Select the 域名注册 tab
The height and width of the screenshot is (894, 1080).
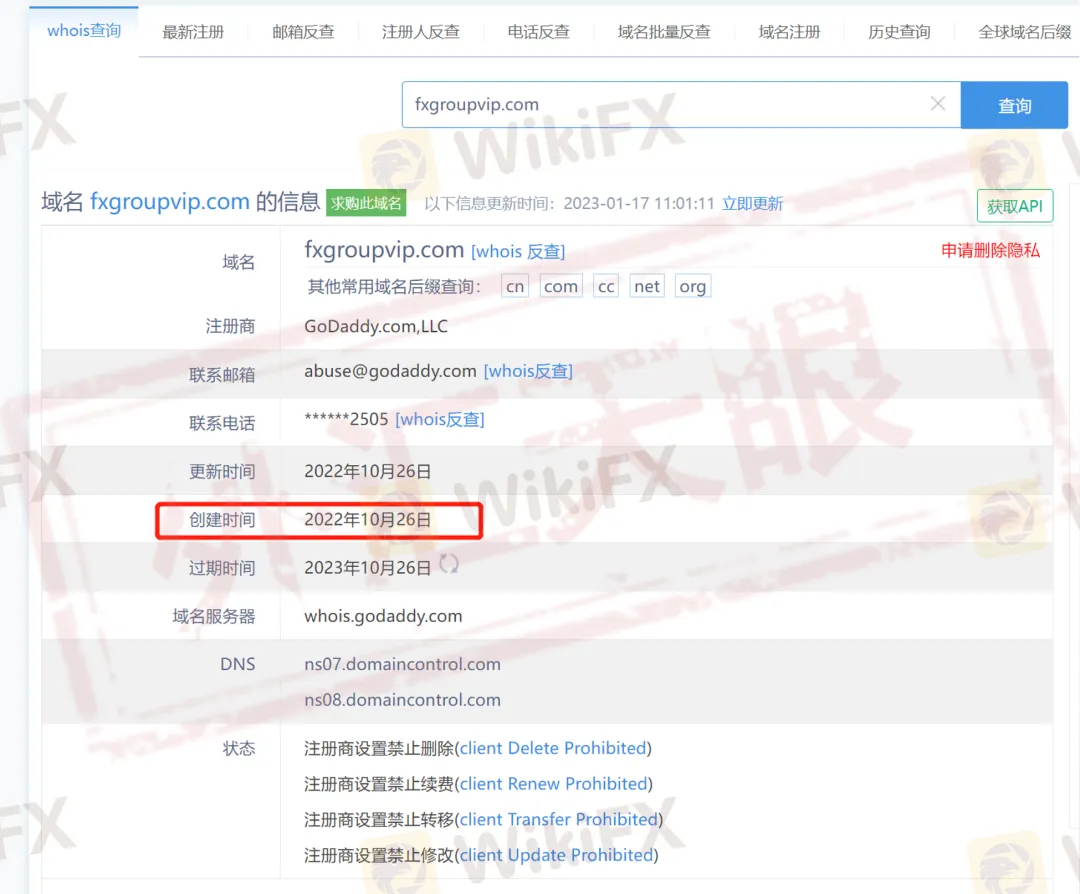pos(789,32)
